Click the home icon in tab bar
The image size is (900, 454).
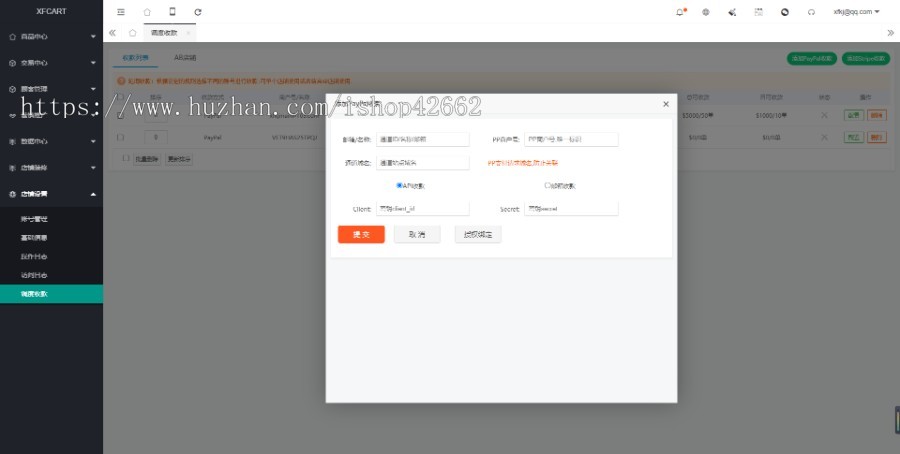(133, 33)
